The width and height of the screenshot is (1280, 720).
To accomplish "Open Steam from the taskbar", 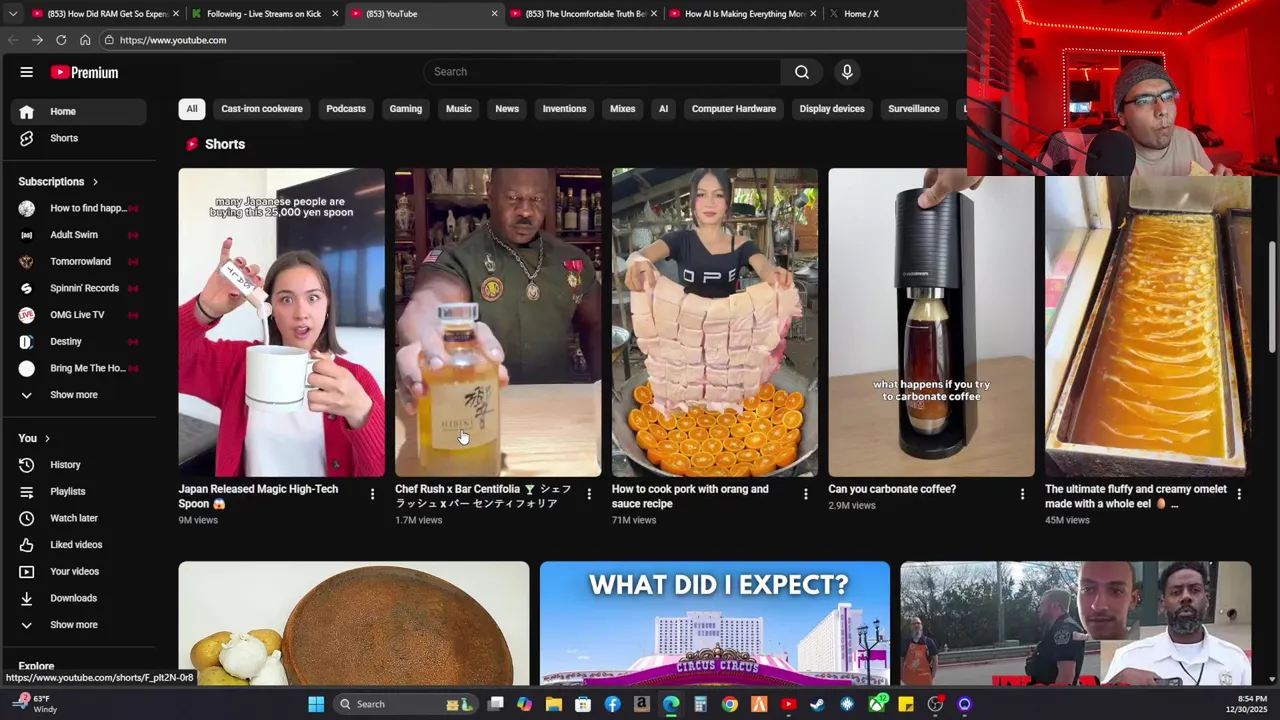I will coord(818,704).
